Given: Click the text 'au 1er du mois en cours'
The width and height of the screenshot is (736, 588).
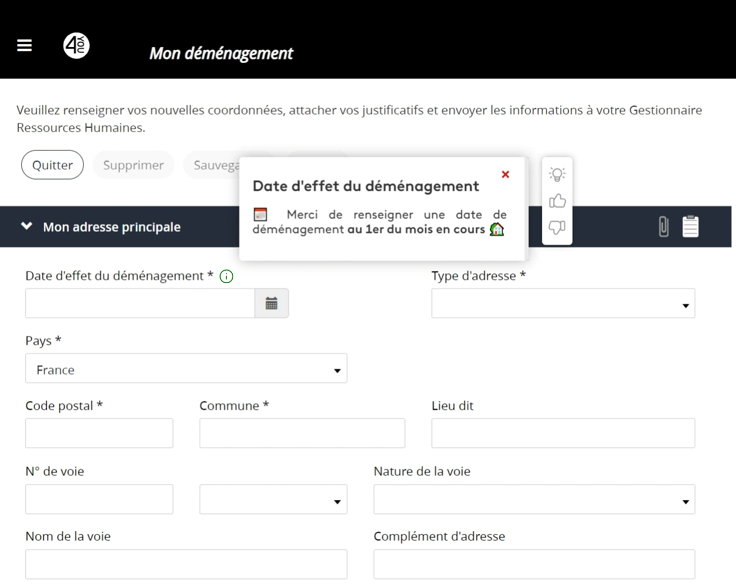Looking at the screenshot, I should pos(416,229).
